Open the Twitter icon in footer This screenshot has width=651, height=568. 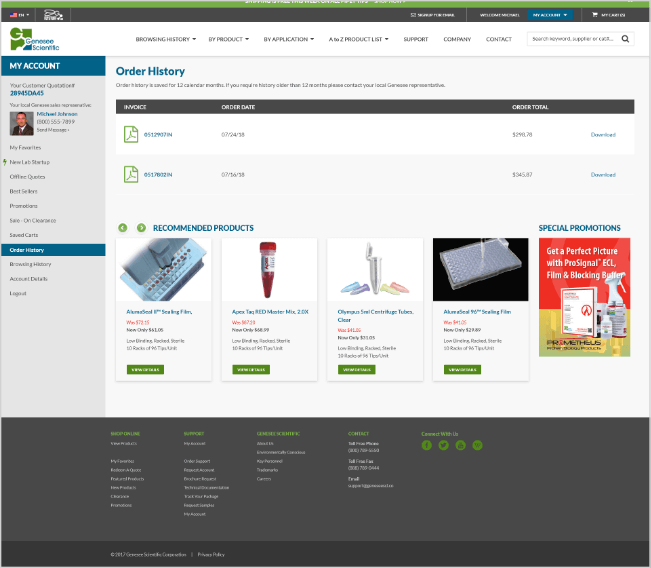point(443,445)
